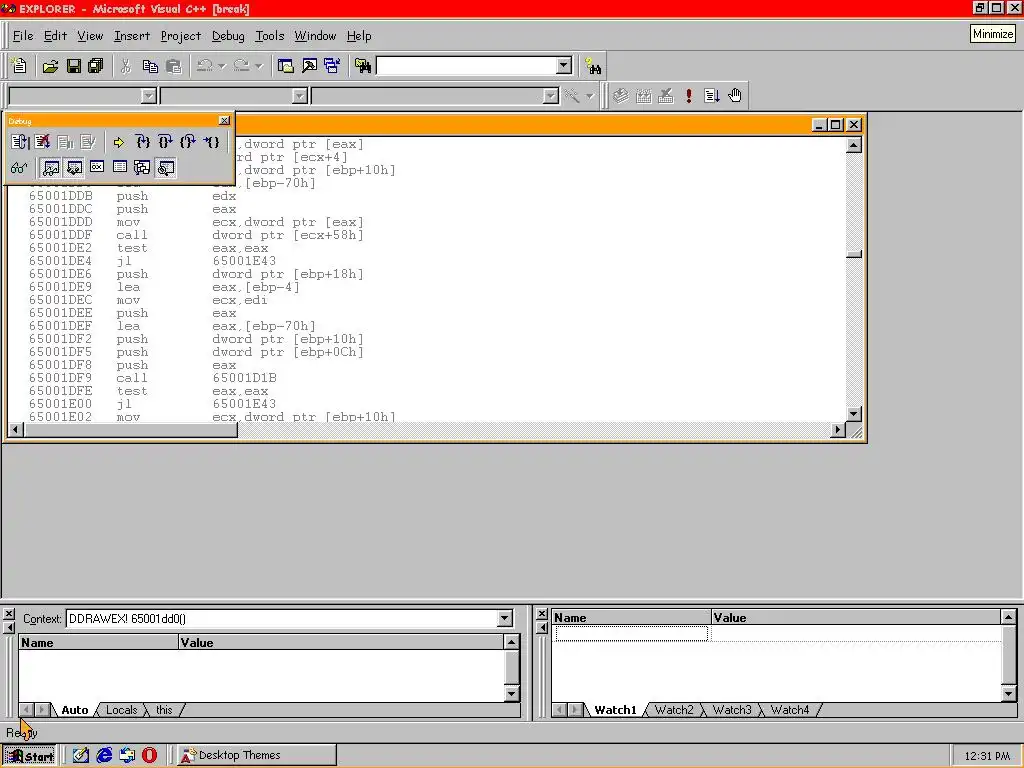
Task: Open the WizardBar actions wand dropdown arrow
Action: pos(590,96)
